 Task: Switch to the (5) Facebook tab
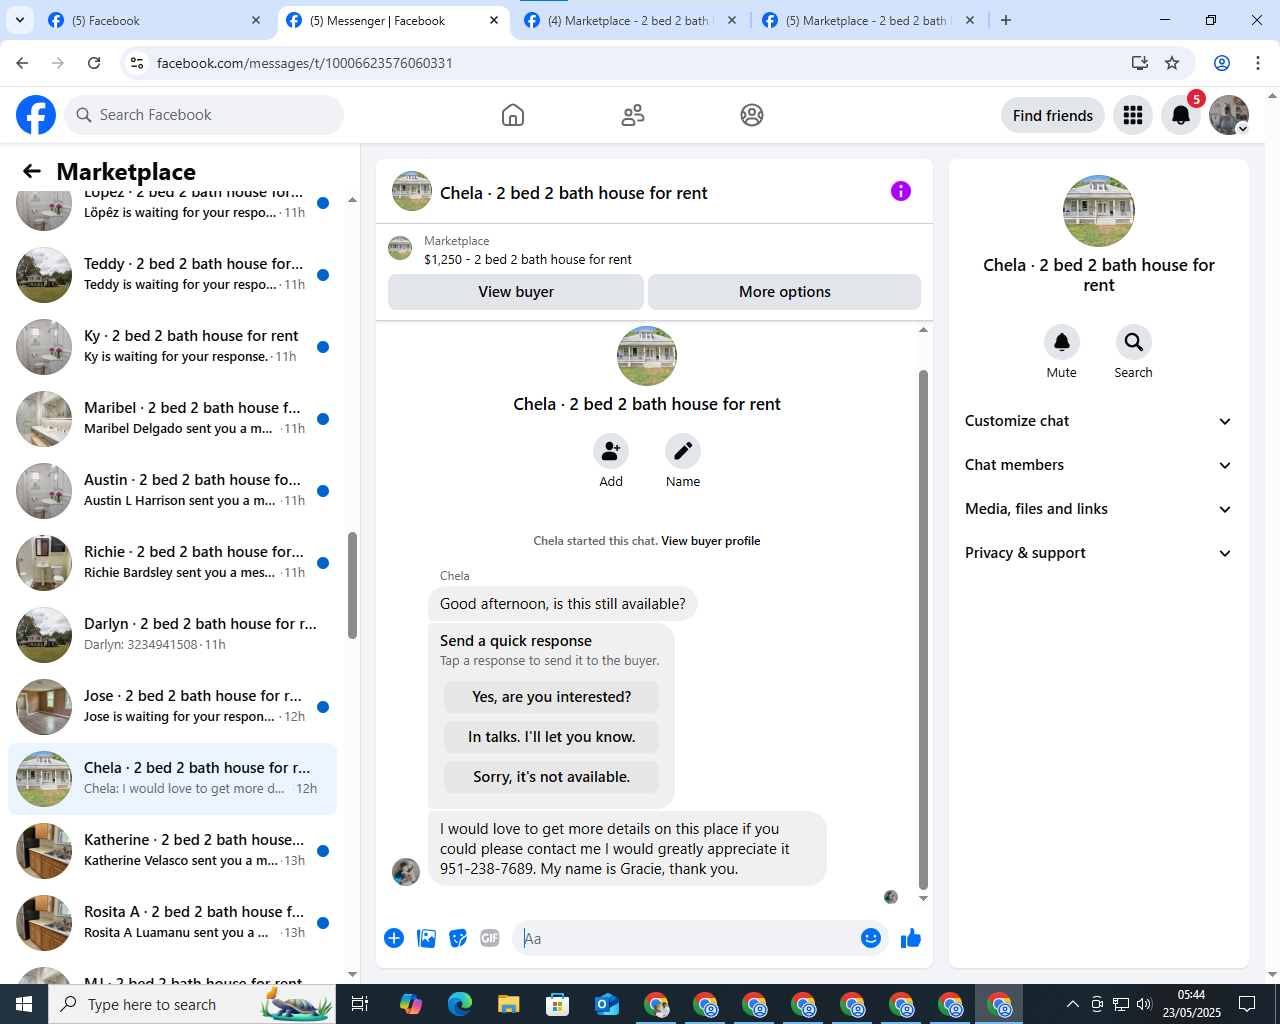pos(155,20)
